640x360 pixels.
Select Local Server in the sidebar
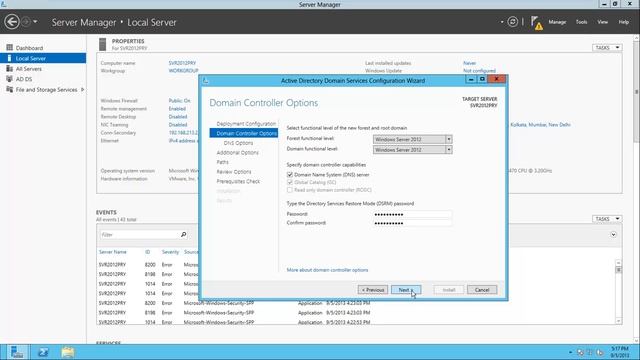coord(43,58)
